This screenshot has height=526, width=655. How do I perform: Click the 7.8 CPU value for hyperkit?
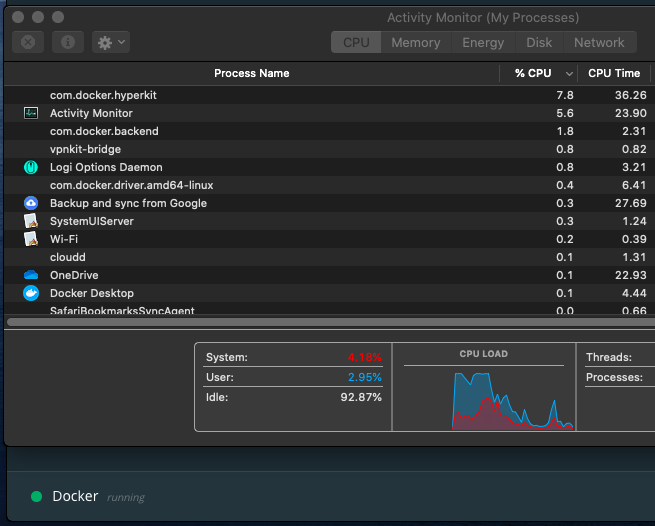[565, 95]
